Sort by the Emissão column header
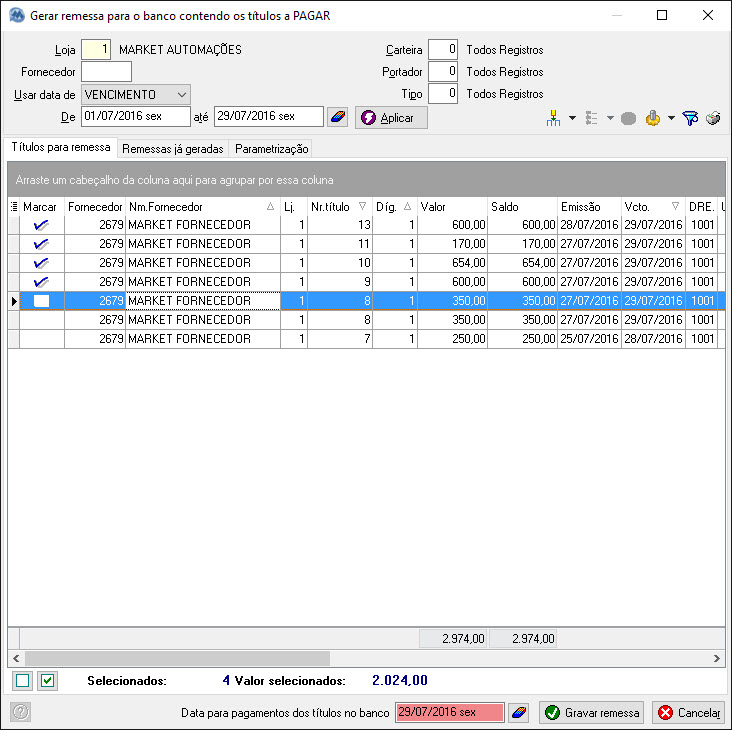This screenshot has height=730, width=732. point(589,207)
